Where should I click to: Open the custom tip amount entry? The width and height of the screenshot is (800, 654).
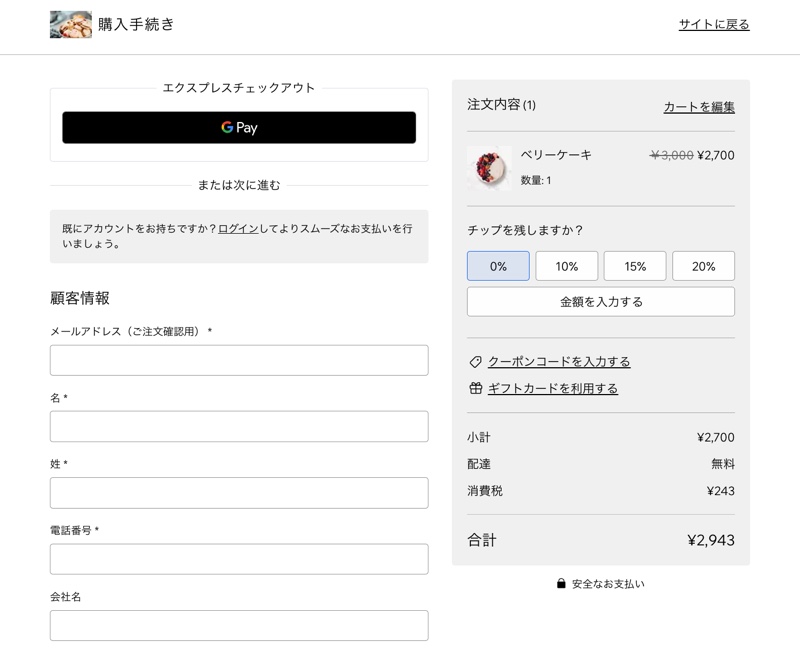tap(600, 301)
